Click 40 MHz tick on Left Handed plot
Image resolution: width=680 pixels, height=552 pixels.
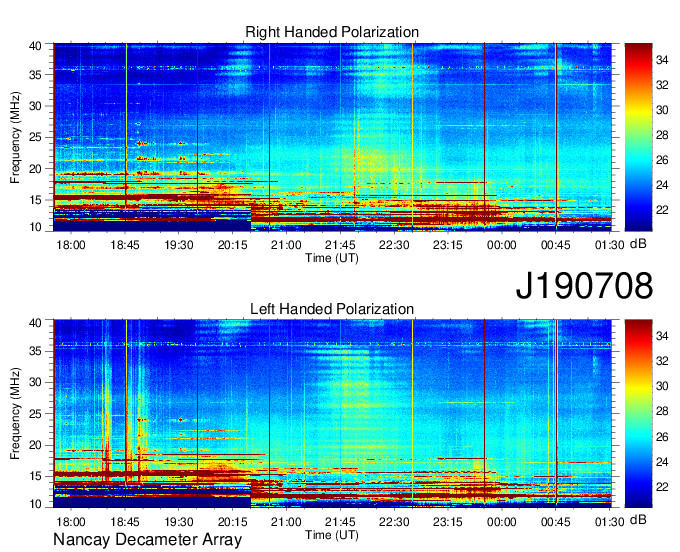click(35, 323)
